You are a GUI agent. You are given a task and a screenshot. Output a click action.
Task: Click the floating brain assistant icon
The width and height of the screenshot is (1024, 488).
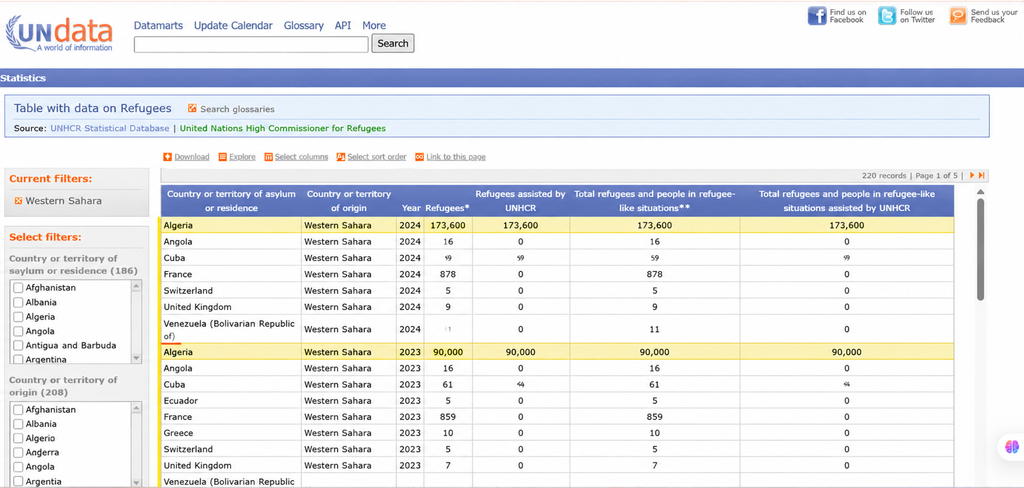click(1012, 447)
